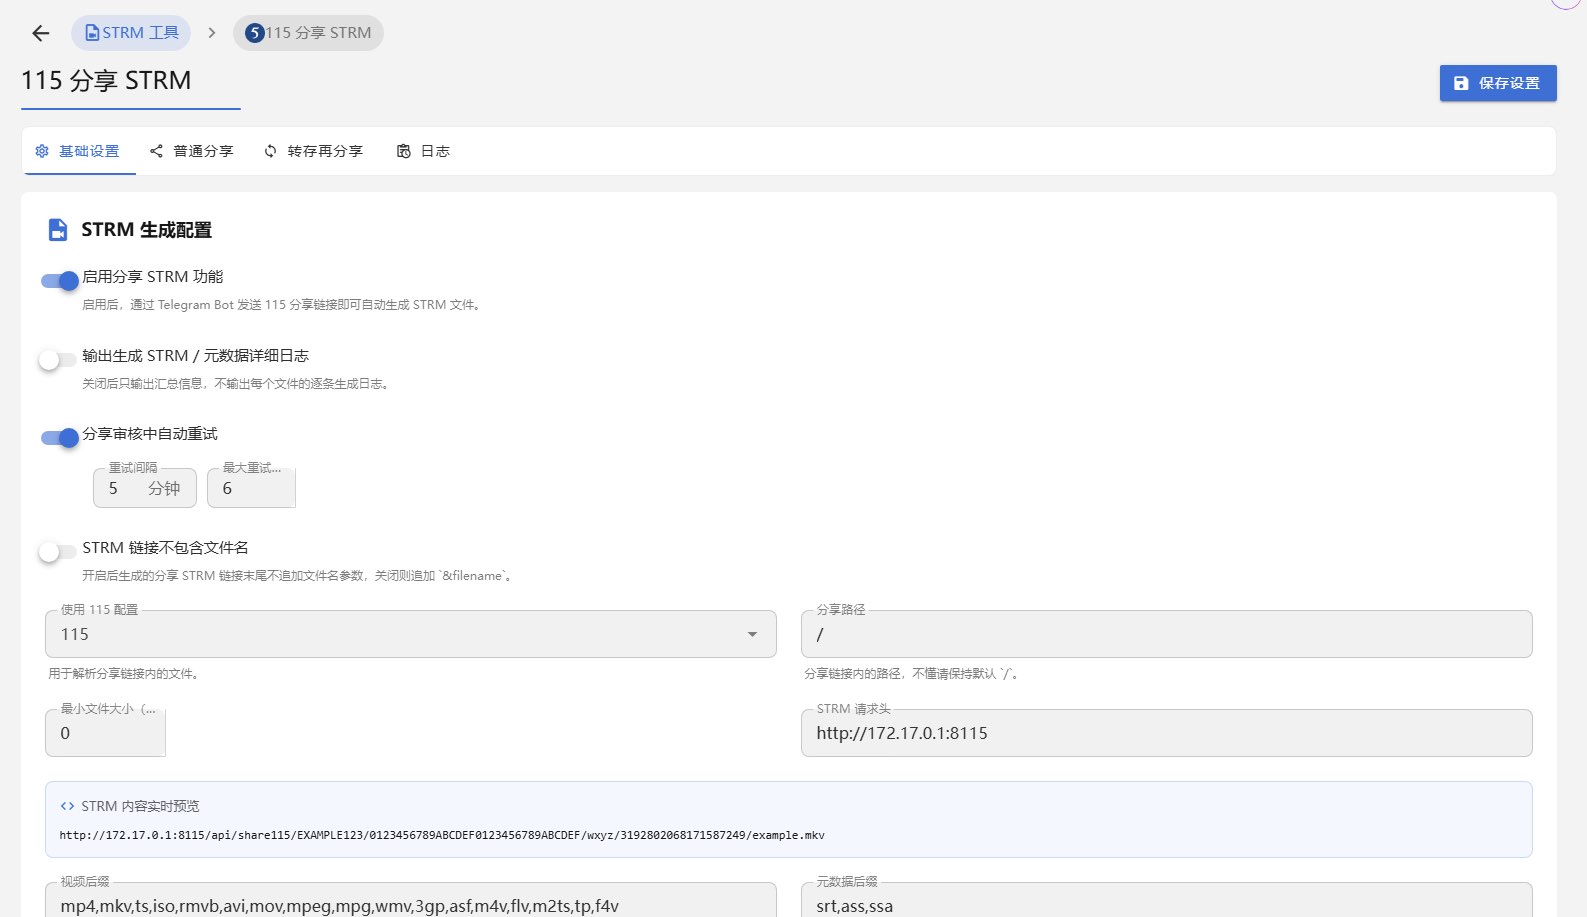This screenshot has width=1587, height=917.
Task: Click the breadcrumb chevron separator
Action: pyautogui.click(x=212, y=33)
